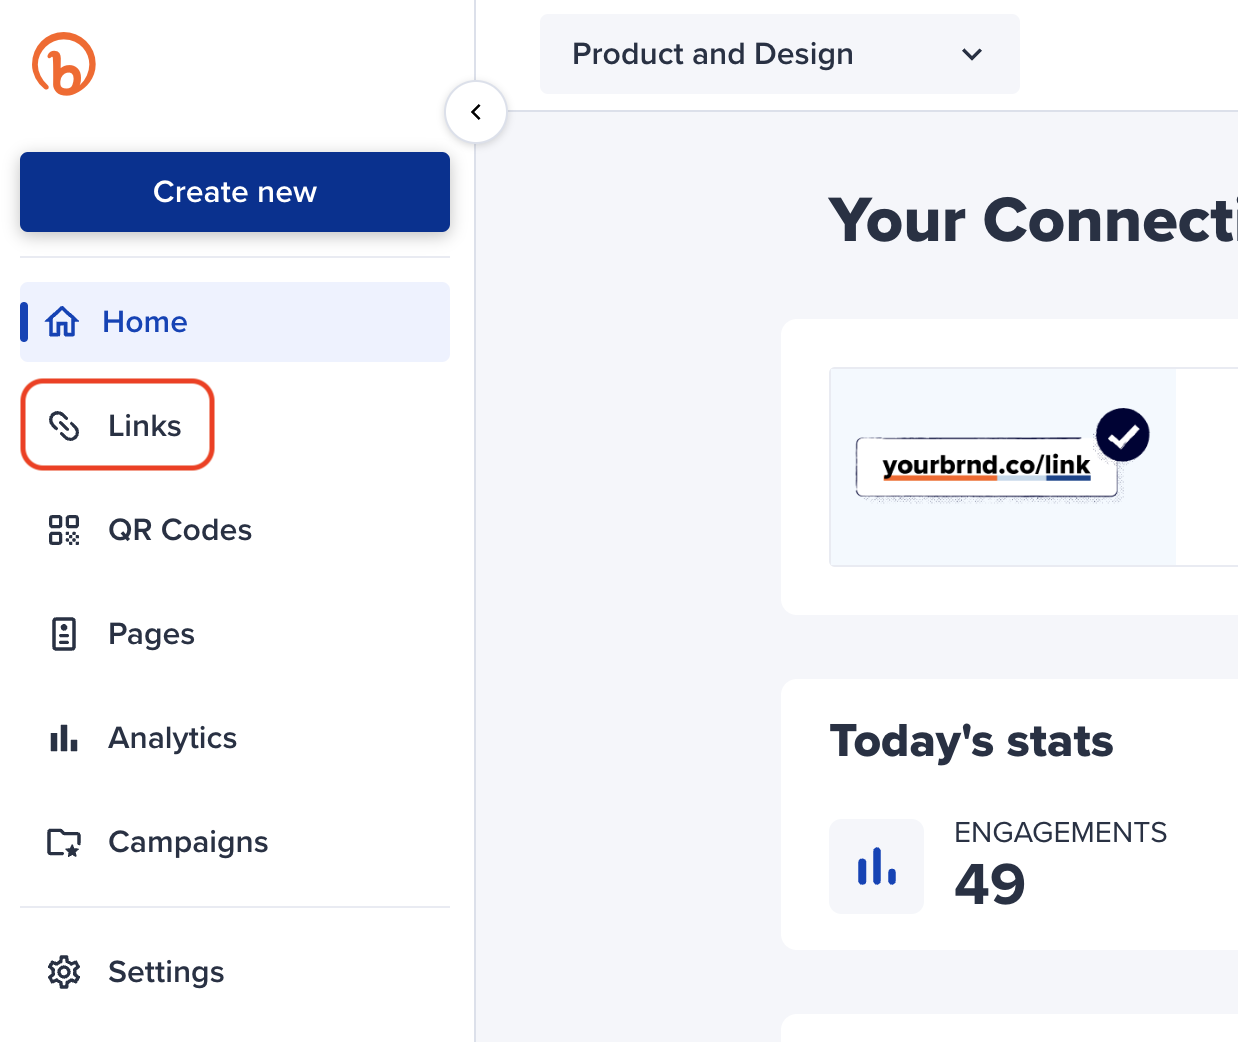The height and width of the screenshot is (1042, 1238).
Task: Open Analytics via the bar chart icon
Action: (63, 738)
